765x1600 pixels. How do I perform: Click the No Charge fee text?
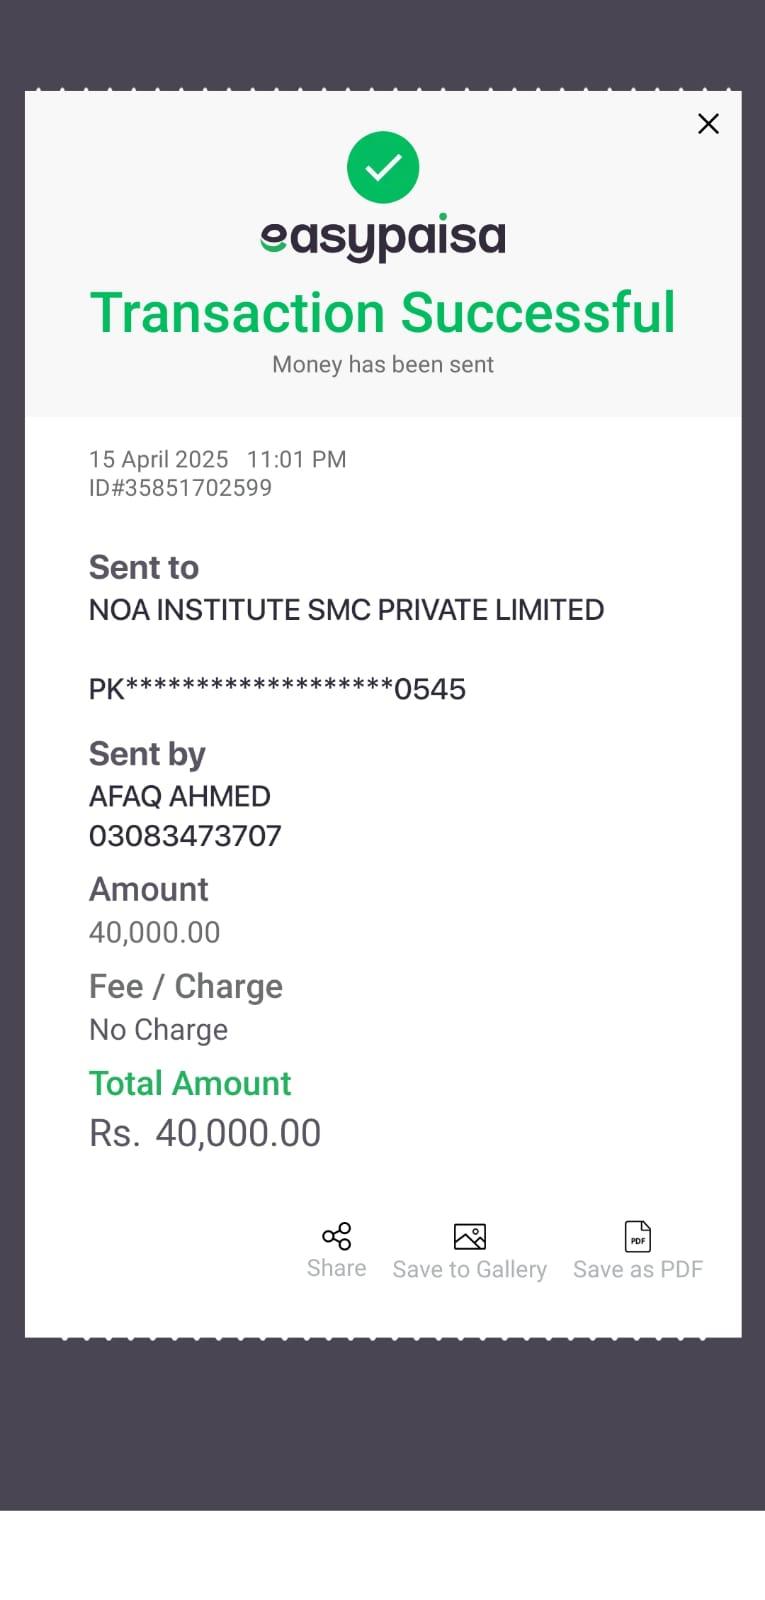(158, 1030)
